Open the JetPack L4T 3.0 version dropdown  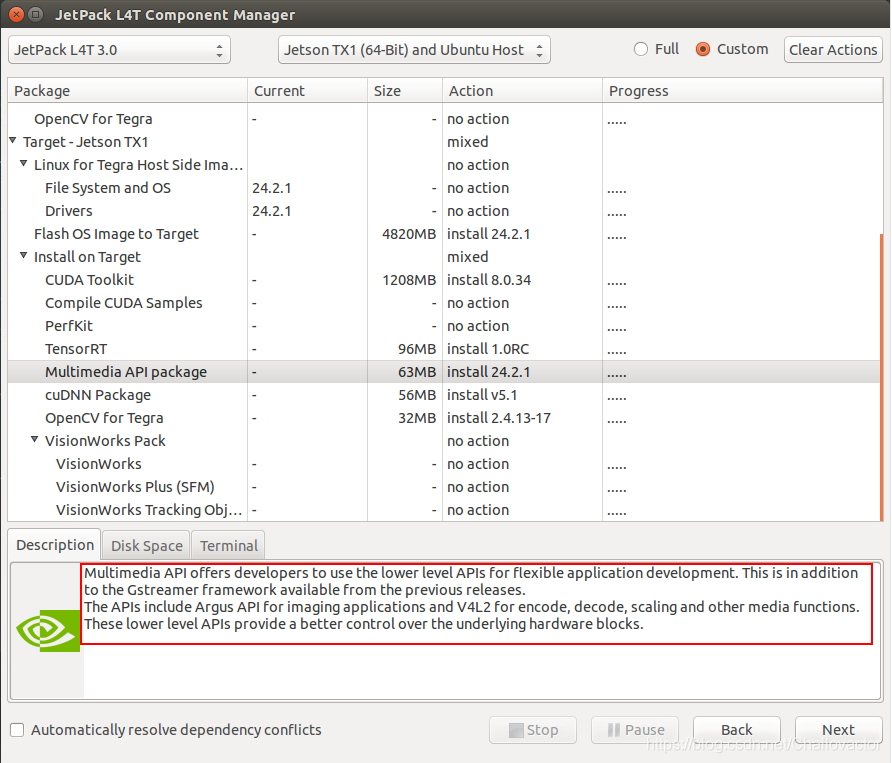coord(119,50)
